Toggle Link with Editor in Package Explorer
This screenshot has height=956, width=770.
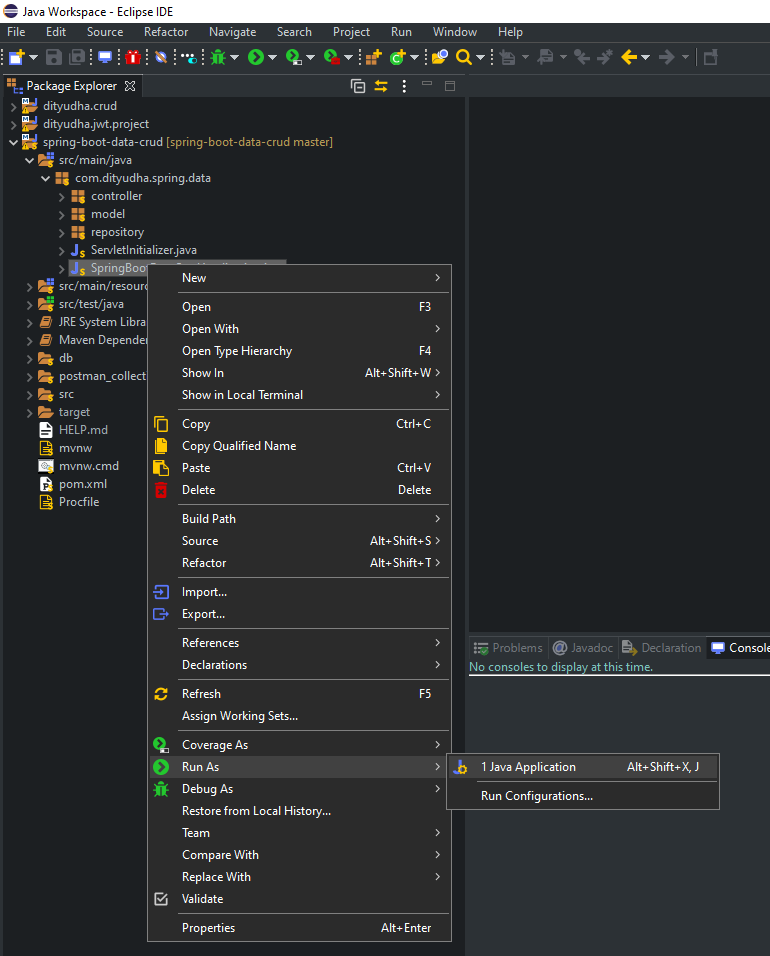[x=381, y=86]
